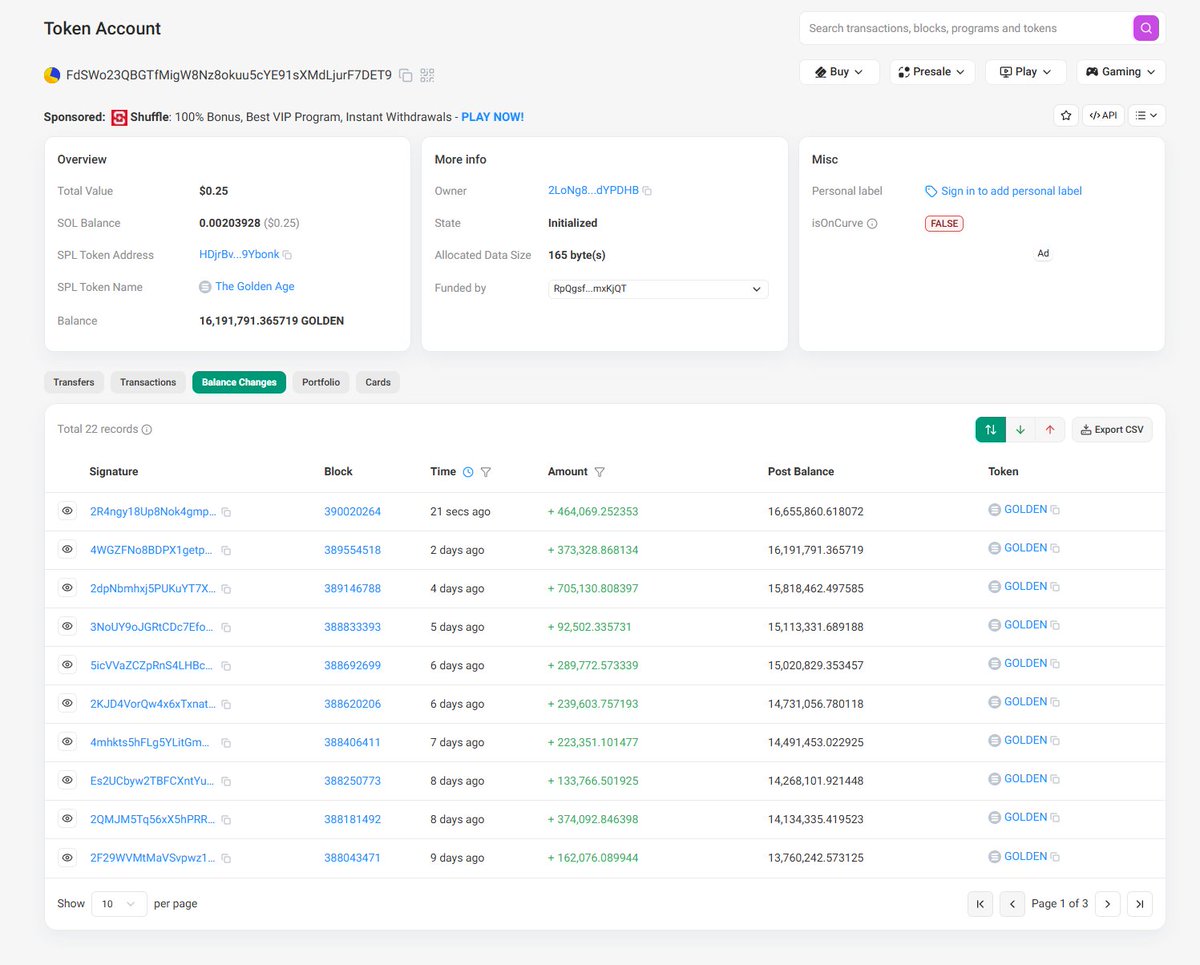Switch to Transactions tab
The image size is (1200, 965).
tap(148, 382)
